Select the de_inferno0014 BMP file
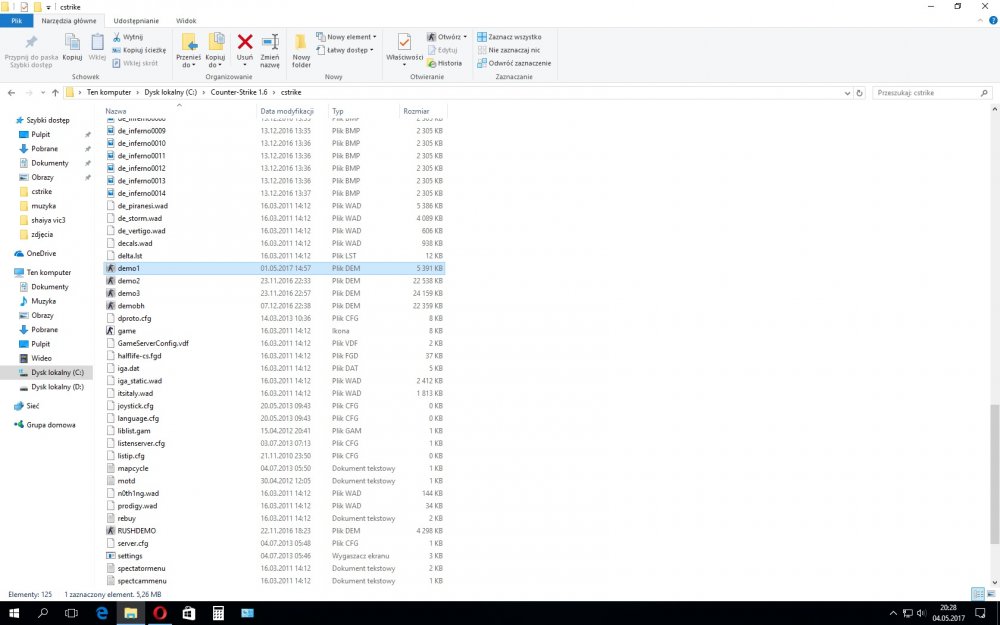1000x625 pixels. pyautogui.click(x=274, y=193)
